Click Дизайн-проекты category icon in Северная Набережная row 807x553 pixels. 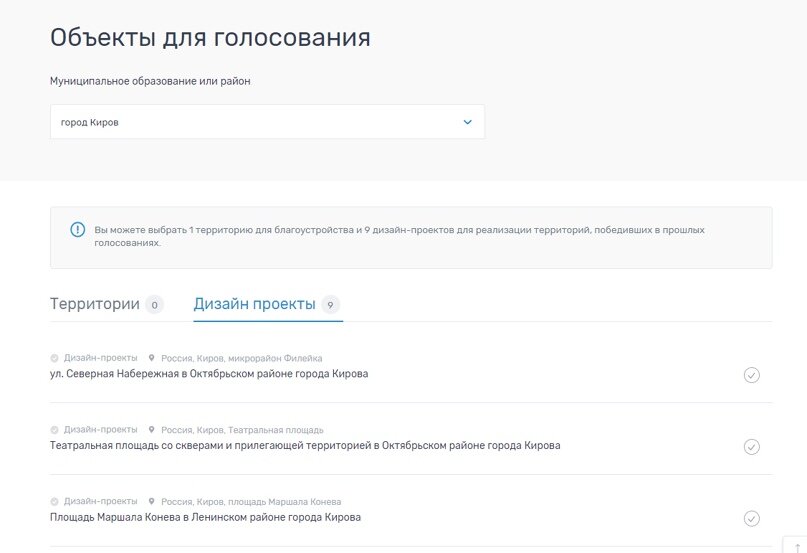(x=54, y=358)
